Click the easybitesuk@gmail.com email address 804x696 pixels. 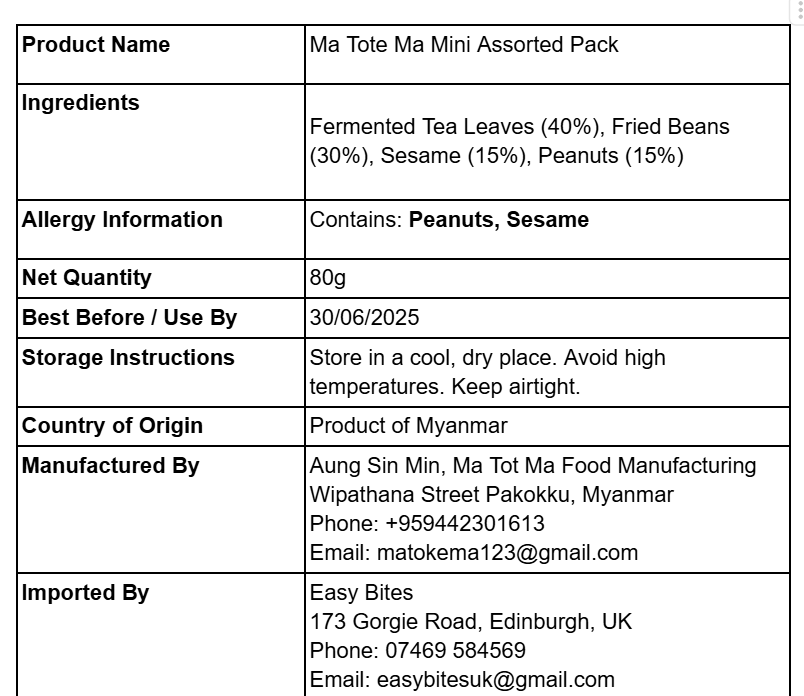tap(495, 680)
